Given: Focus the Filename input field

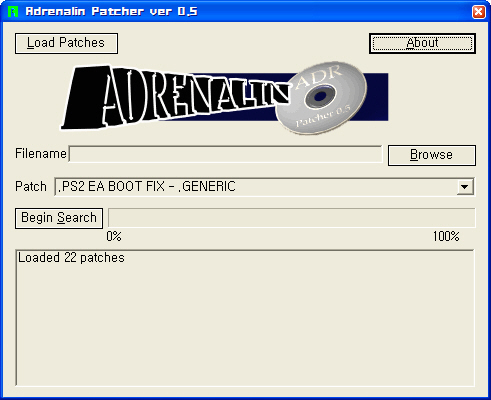Looking at the screenshot, I should [x=225, y=154].
